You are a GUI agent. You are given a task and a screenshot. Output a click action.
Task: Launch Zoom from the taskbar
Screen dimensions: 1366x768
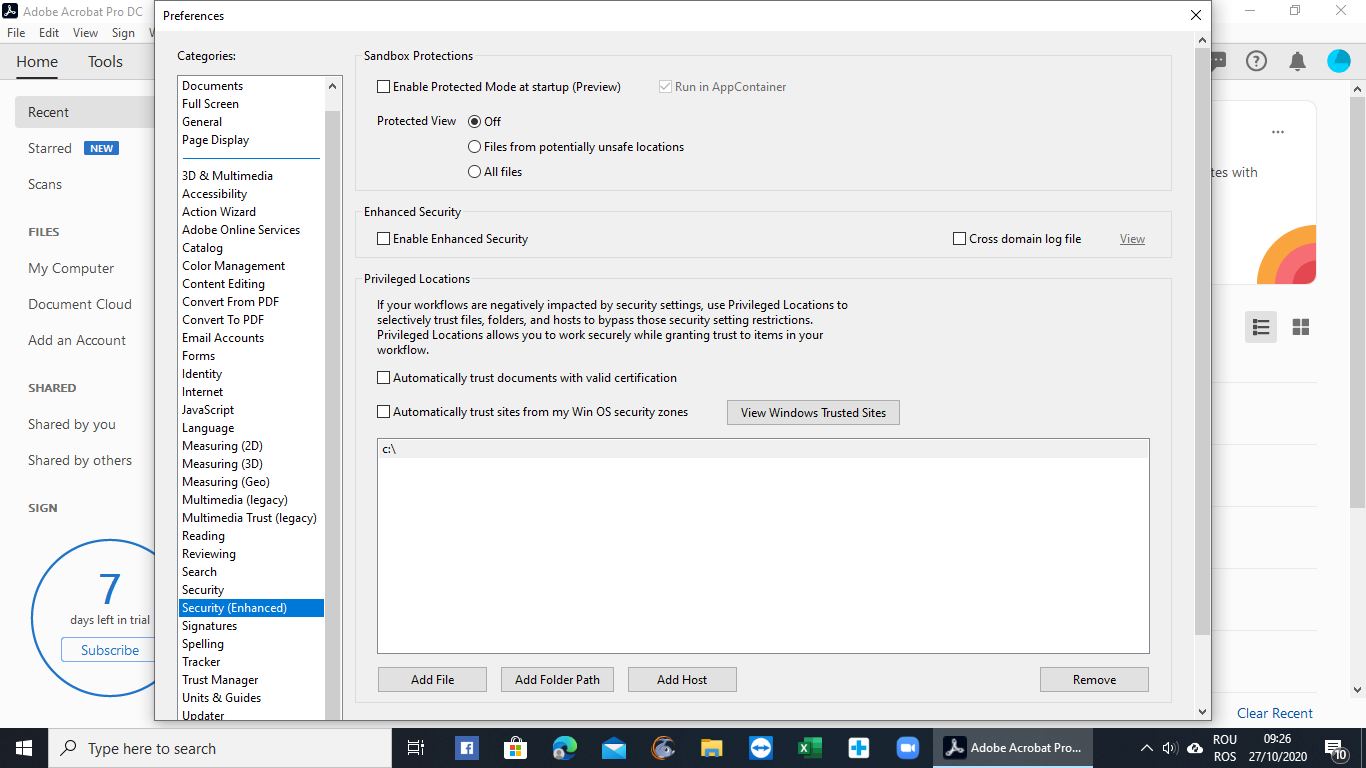(x=908, y=748)
